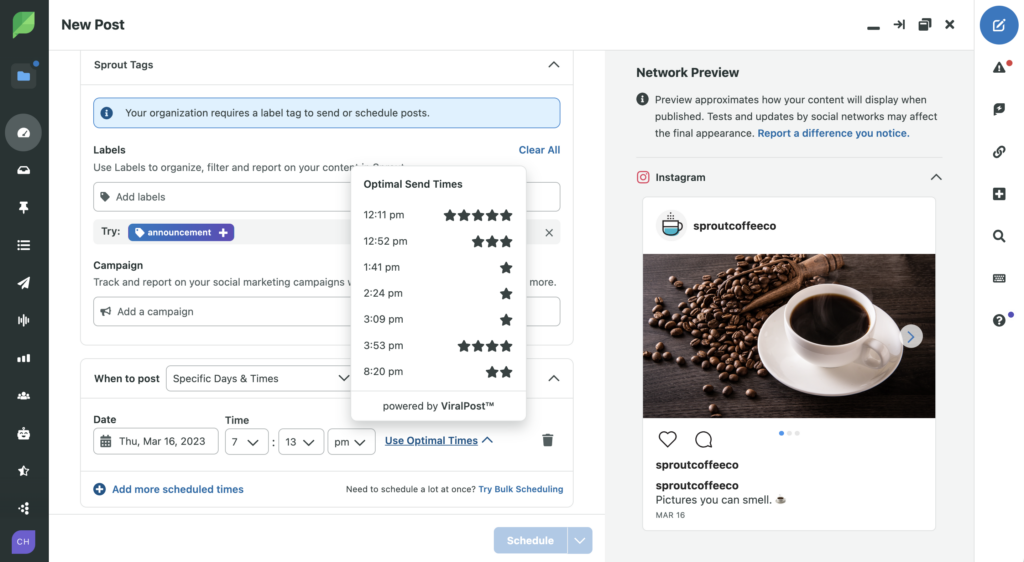Collapse the Sprout Tags section
Image resolution: width=1024 pixels, height=562 pixels.
554,65
